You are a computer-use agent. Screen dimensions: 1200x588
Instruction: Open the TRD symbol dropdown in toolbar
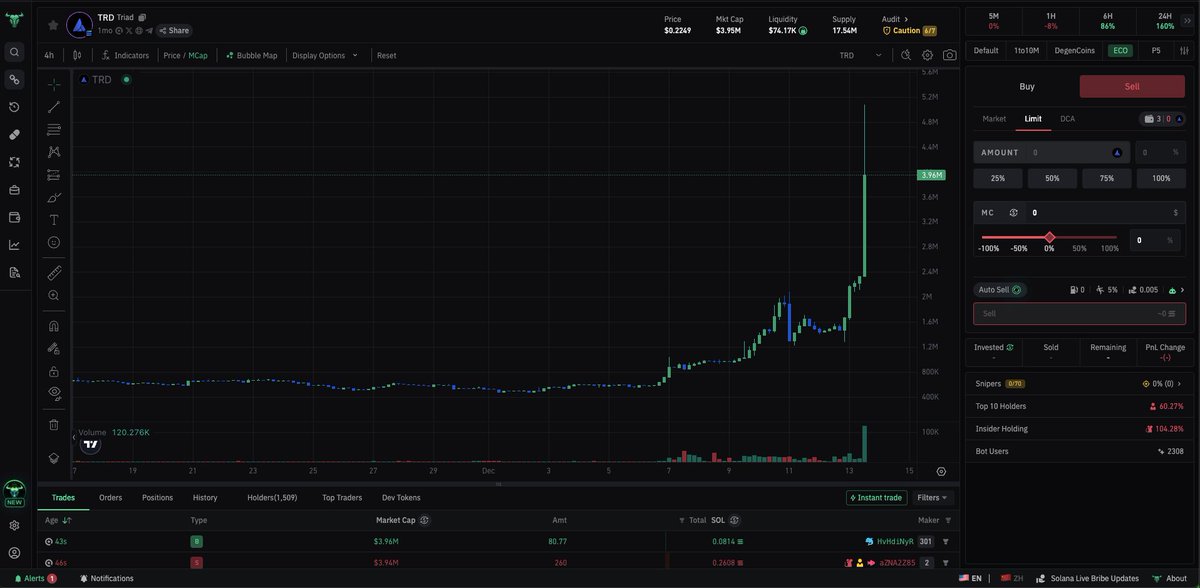click(861, 55)
